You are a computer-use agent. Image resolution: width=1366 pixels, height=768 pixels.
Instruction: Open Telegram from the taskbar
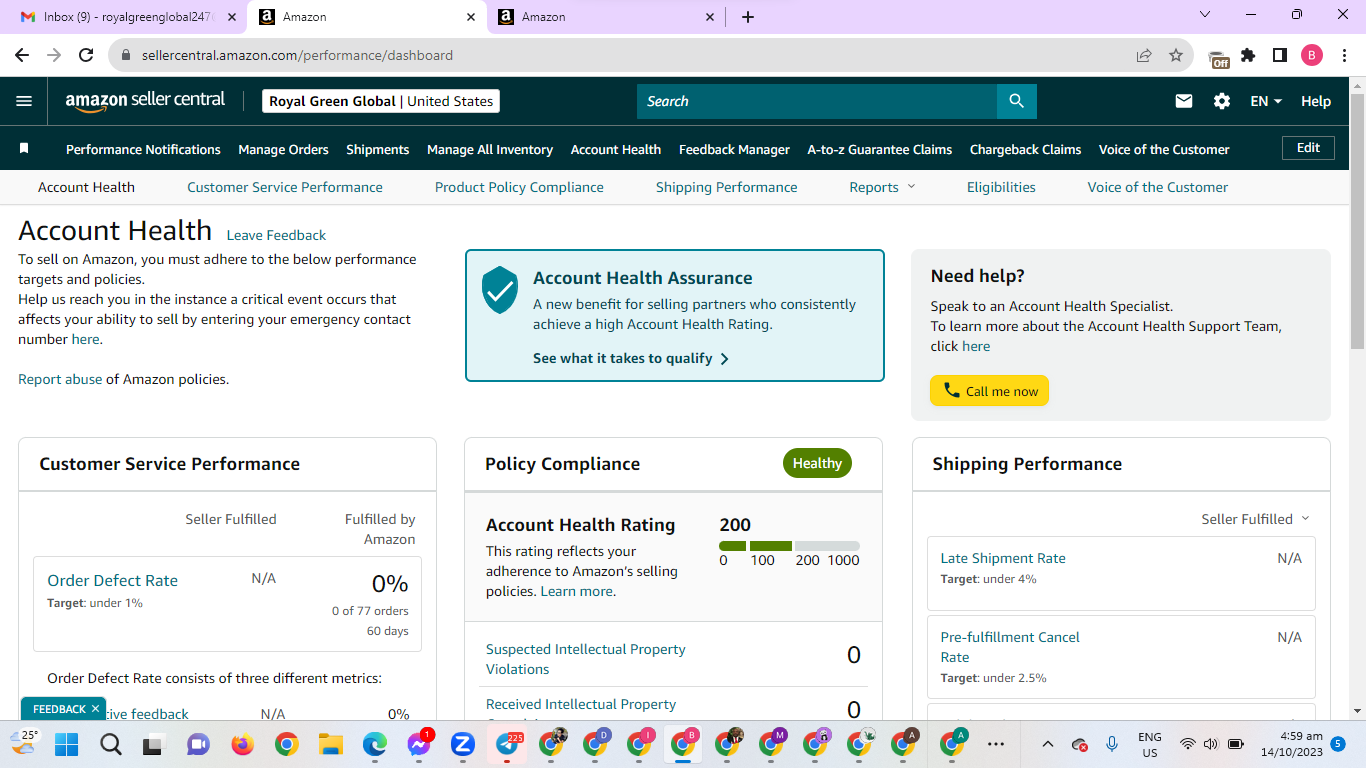[508, 744]
